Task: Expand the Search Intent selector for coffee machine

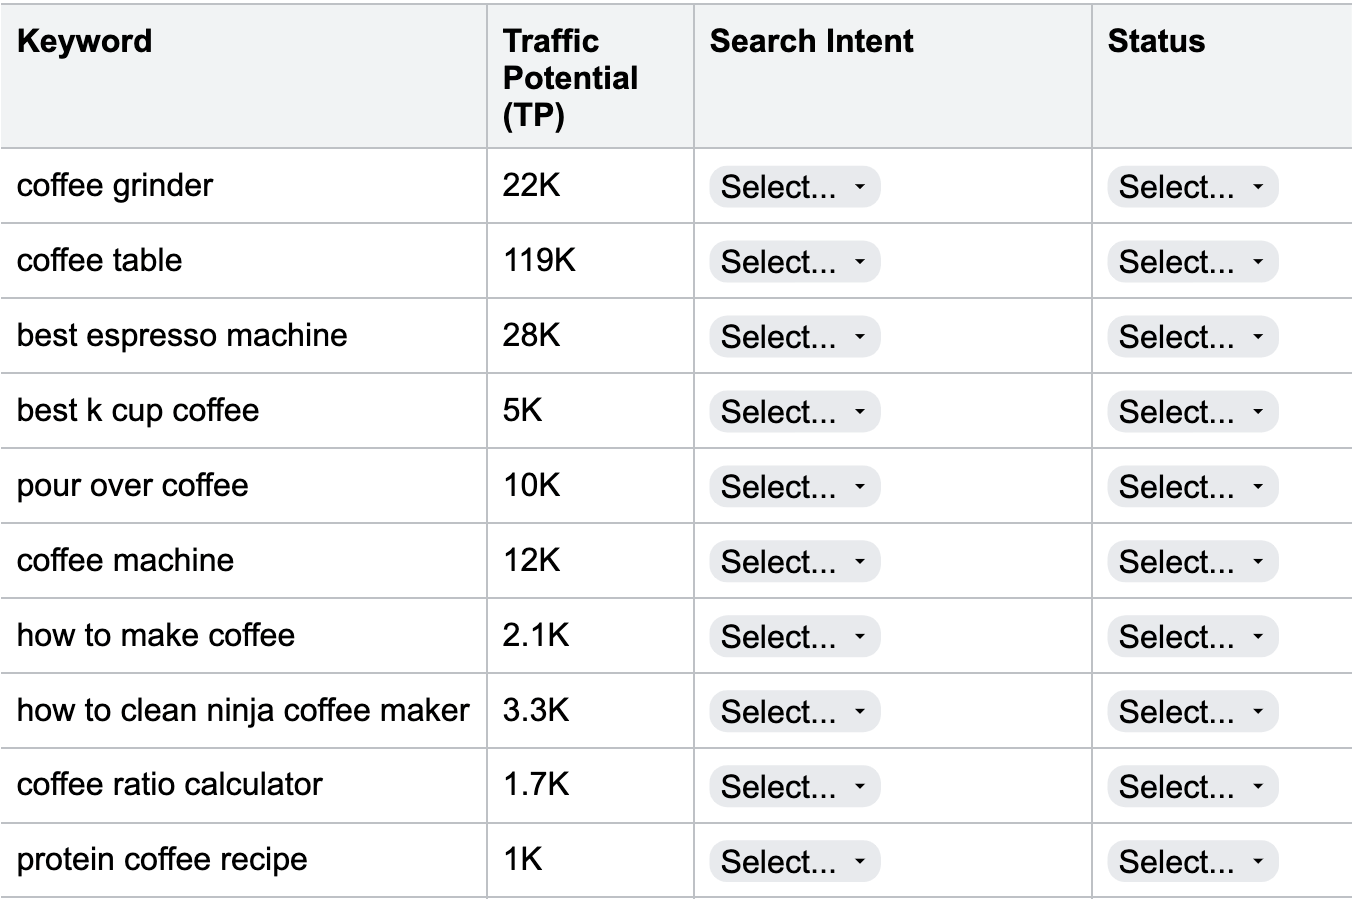Action: coord(793,561)
